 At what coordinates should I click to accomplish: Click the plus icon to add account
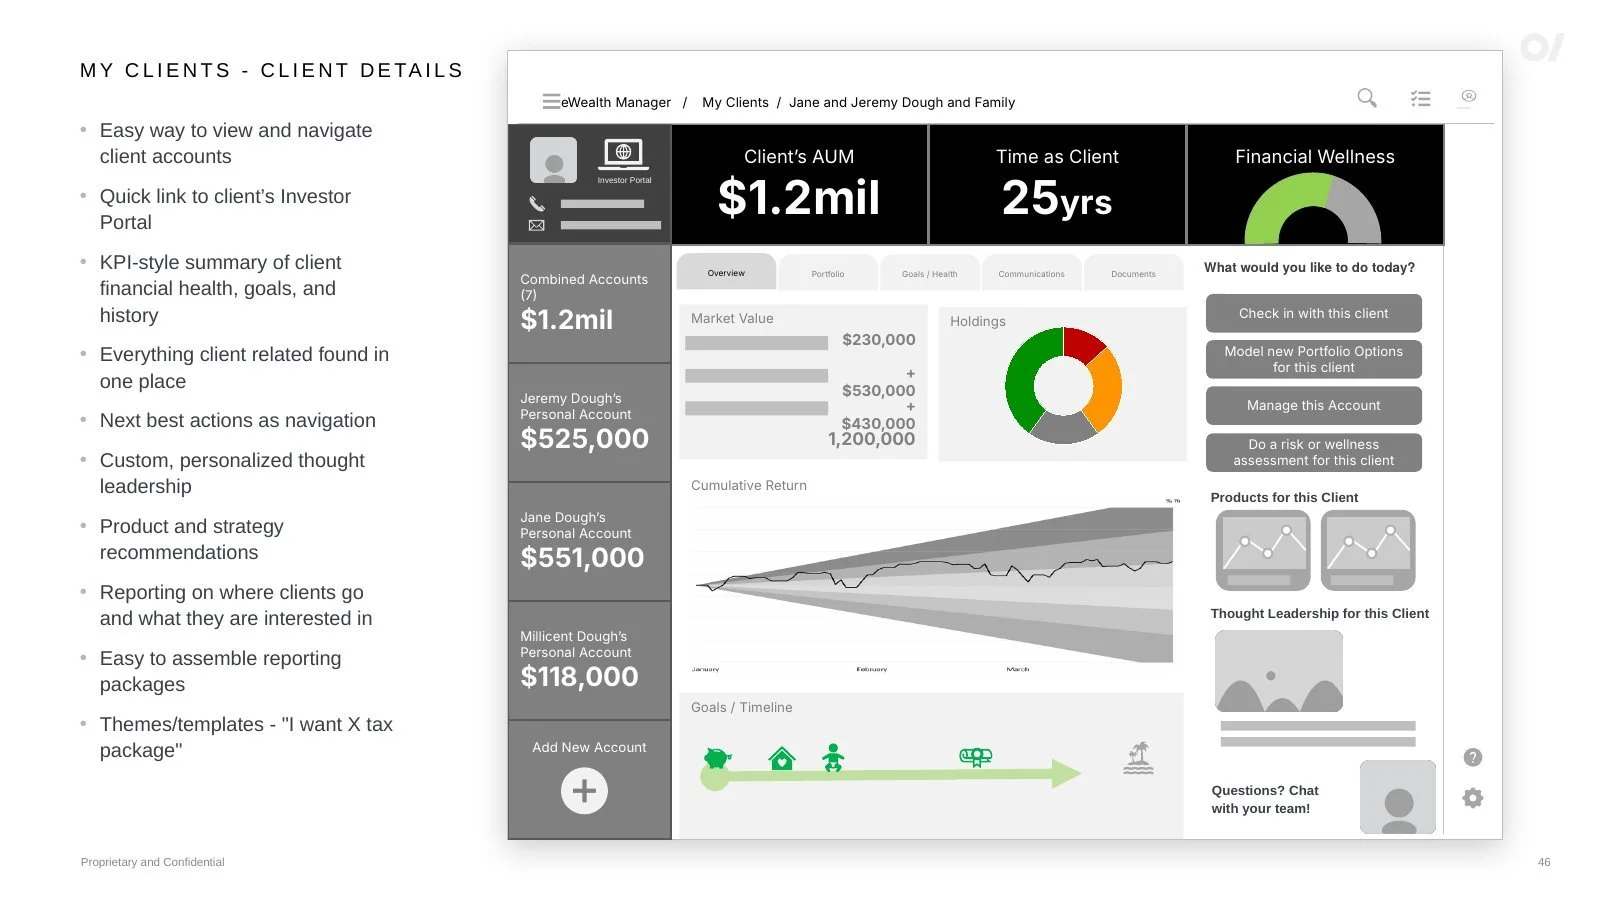point(584,791)
